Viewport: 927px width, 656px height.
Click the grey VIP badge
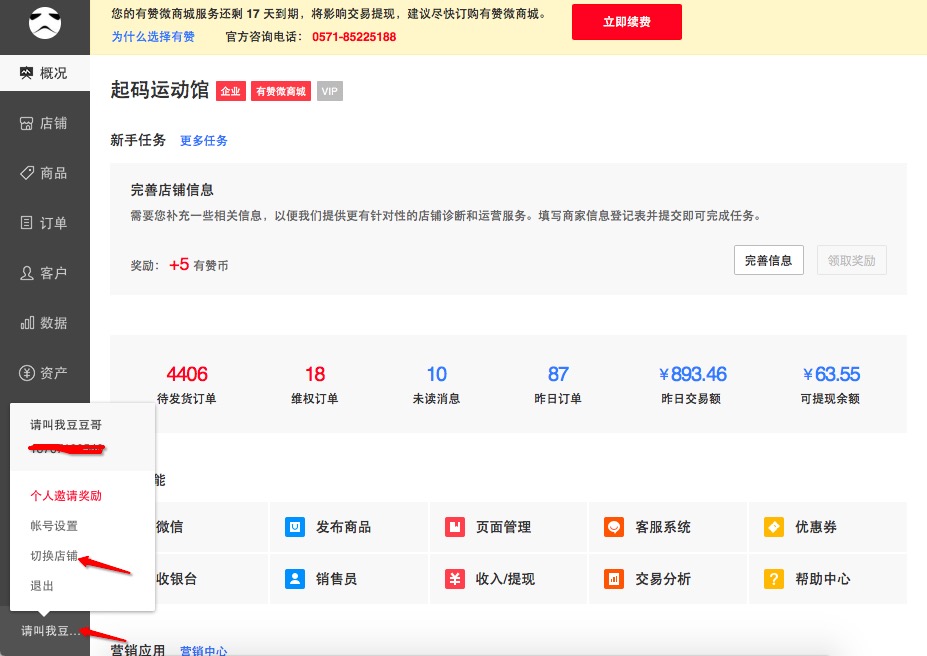click(x=330, y=91)
